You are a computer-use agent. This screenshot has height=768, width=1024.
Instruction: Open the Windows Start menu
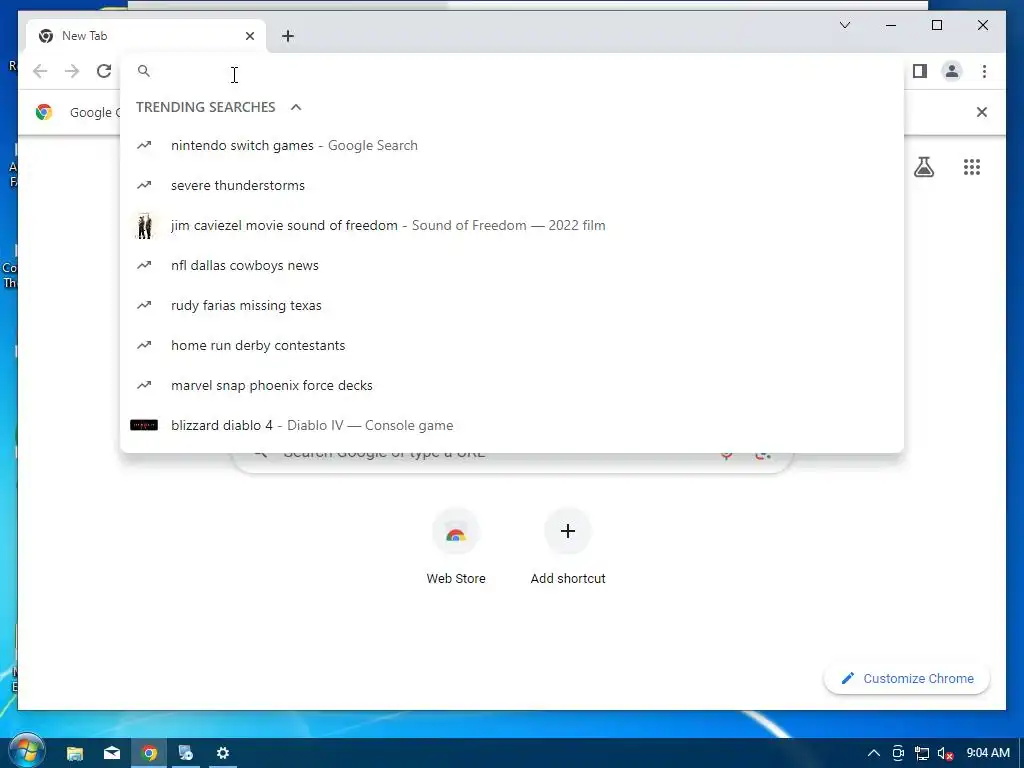(27, 752)
